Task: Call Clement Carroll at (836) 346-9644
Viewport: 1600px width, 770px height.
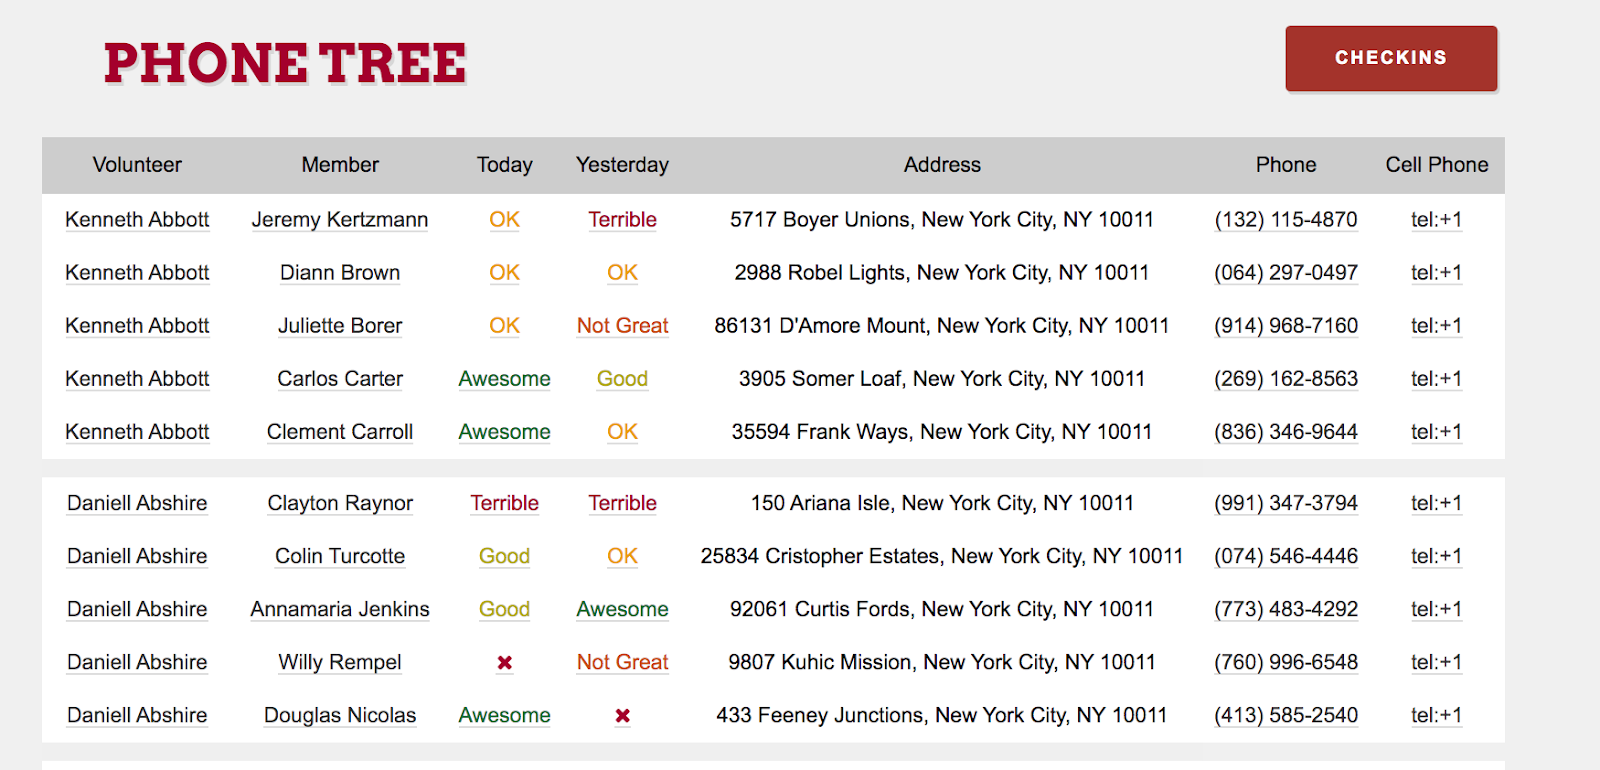Action: tap(1285, 432)
